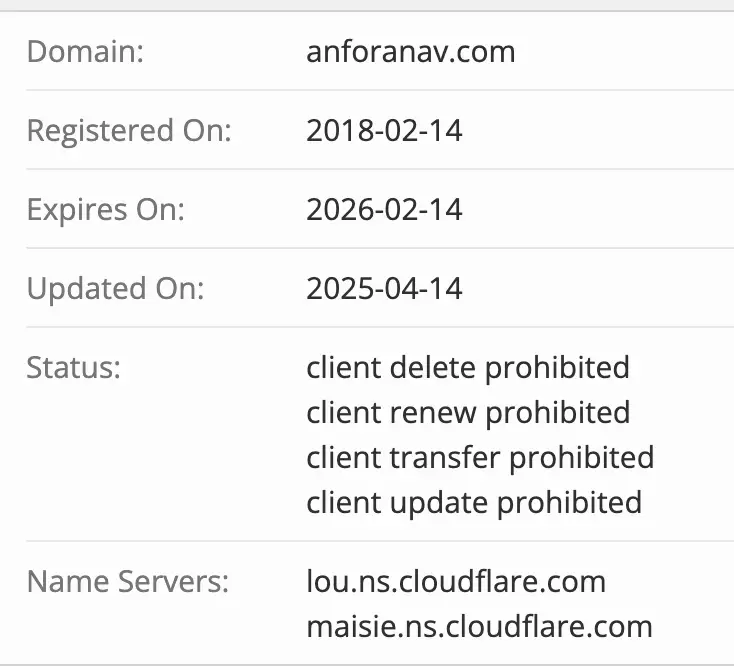The width and height of the screenshot is (734, 668).
Task: Select the anforanav.com domain value
Action: pos(411,51)
